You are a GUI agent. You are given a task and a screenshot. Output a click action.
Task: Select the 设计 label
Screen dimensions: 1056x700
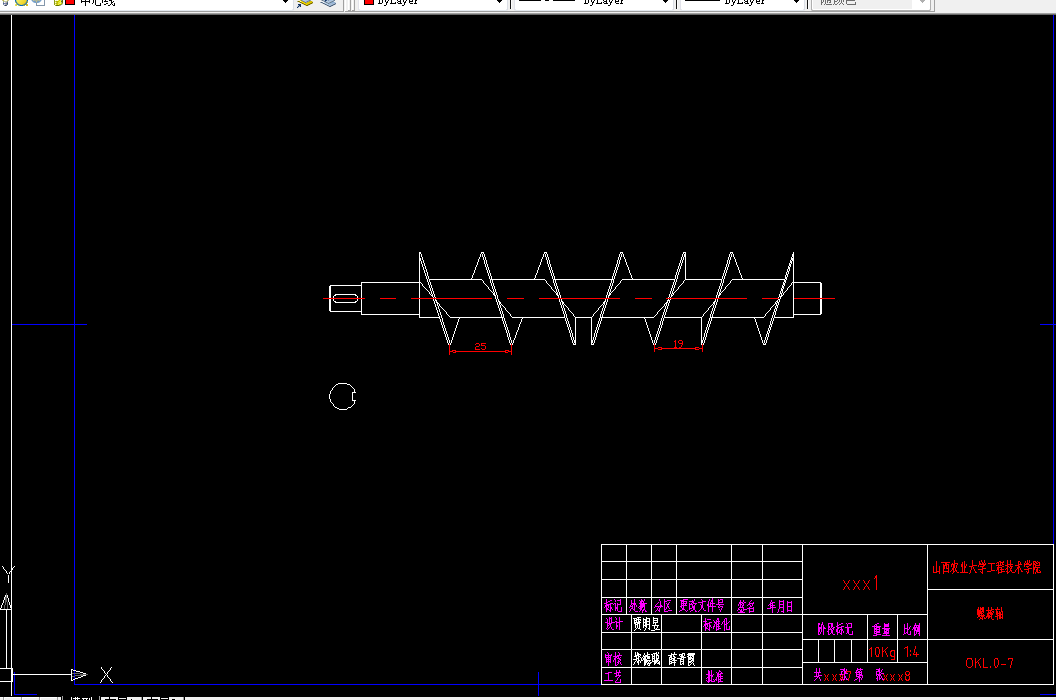coord(614,623)
